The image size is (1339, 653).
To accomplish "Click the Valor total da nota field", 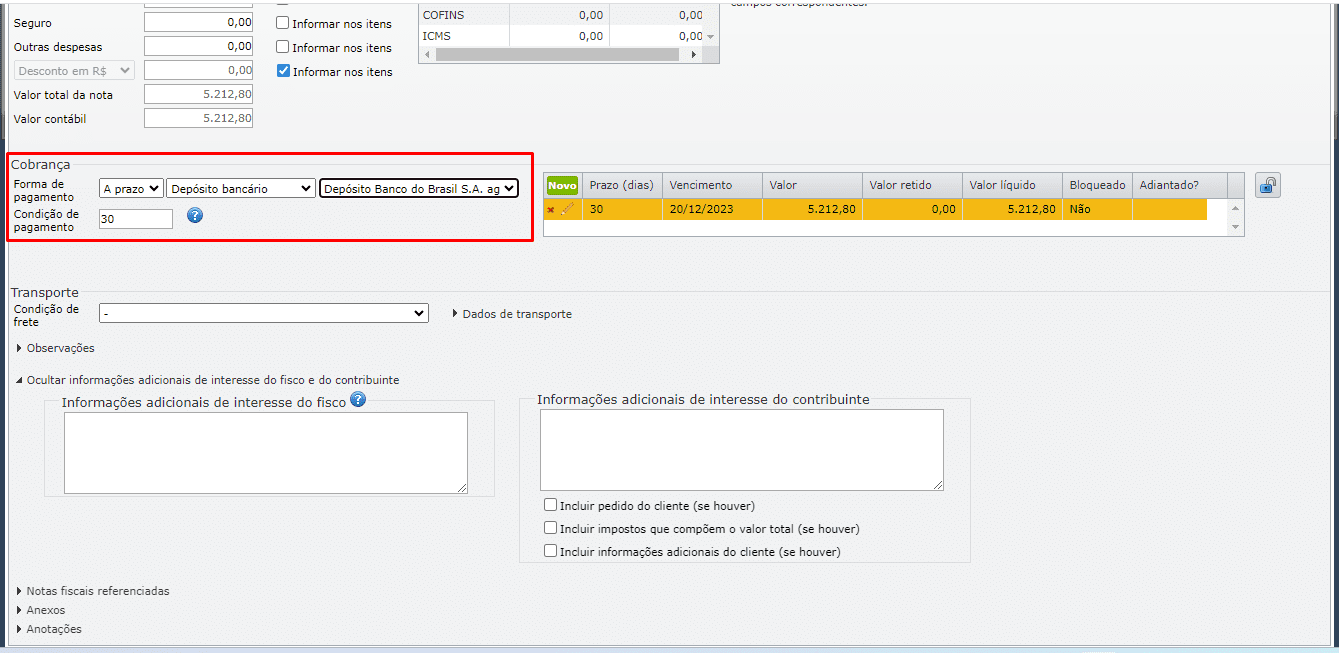I will (198, 94).
